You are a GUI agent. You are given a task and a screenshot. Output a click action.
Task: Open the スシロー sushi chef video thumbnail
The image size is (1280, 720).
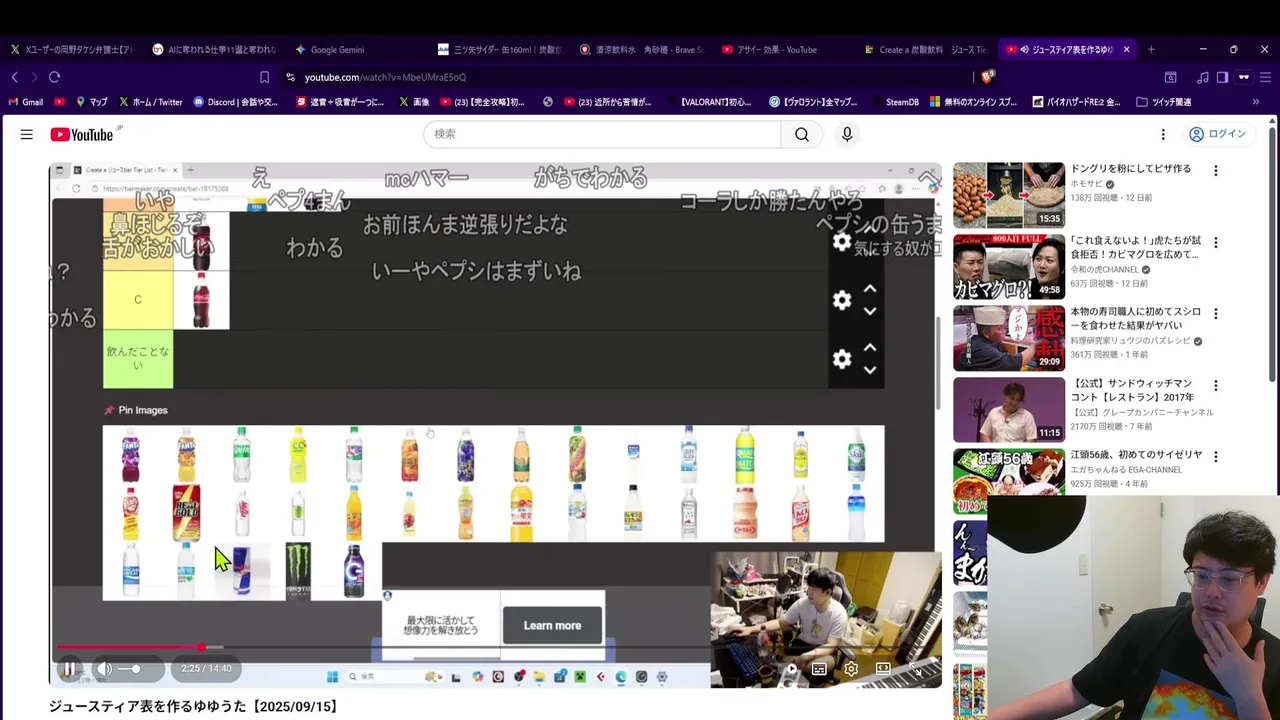pos(1009,338)
